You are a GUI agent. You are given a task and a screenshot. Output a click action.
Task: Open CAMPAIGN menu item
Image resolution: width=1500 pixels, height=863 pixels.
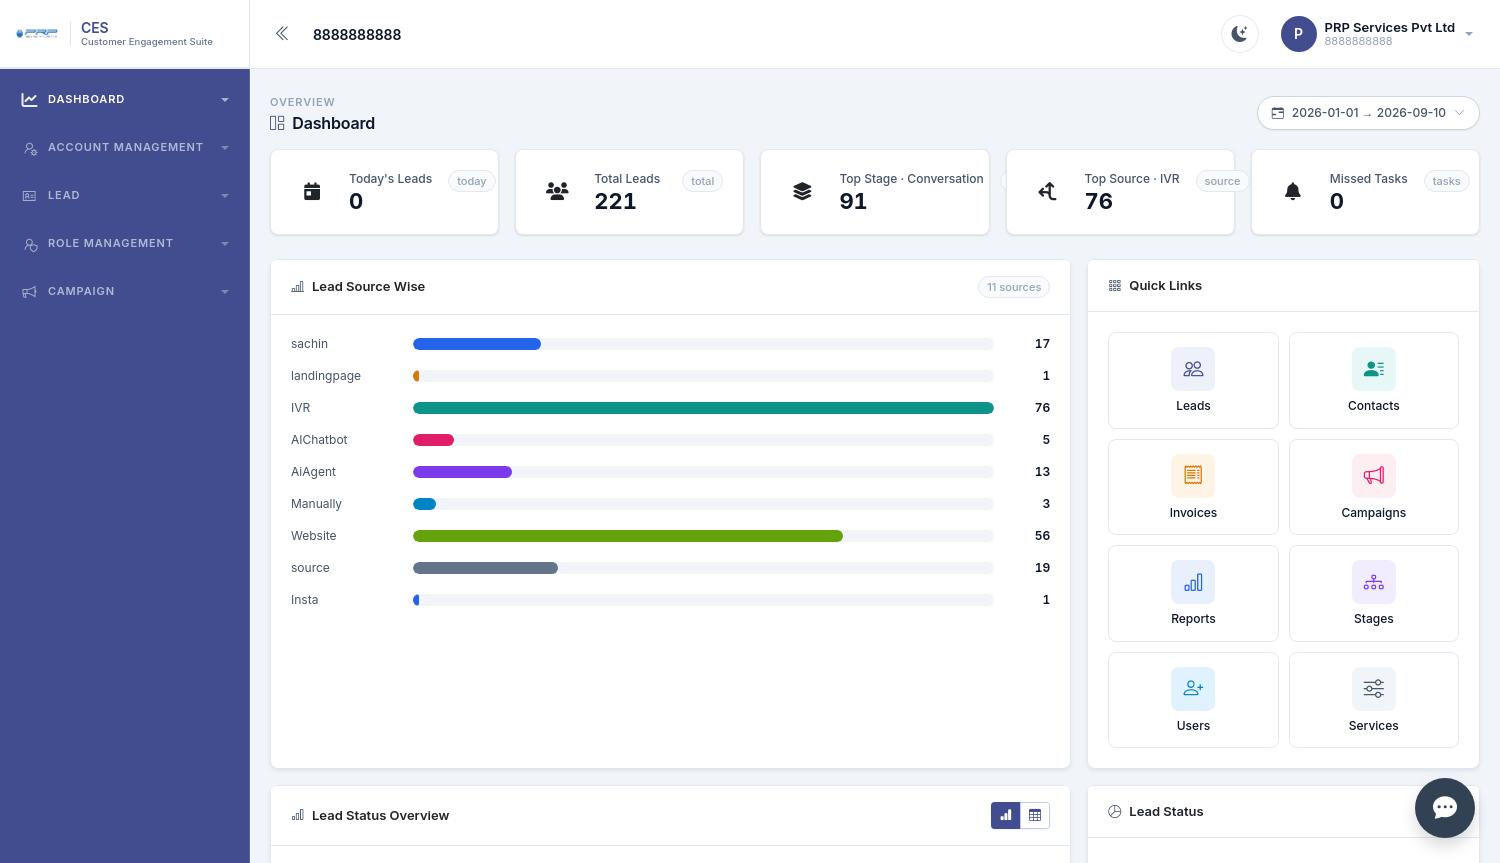[x=125, y=292]
